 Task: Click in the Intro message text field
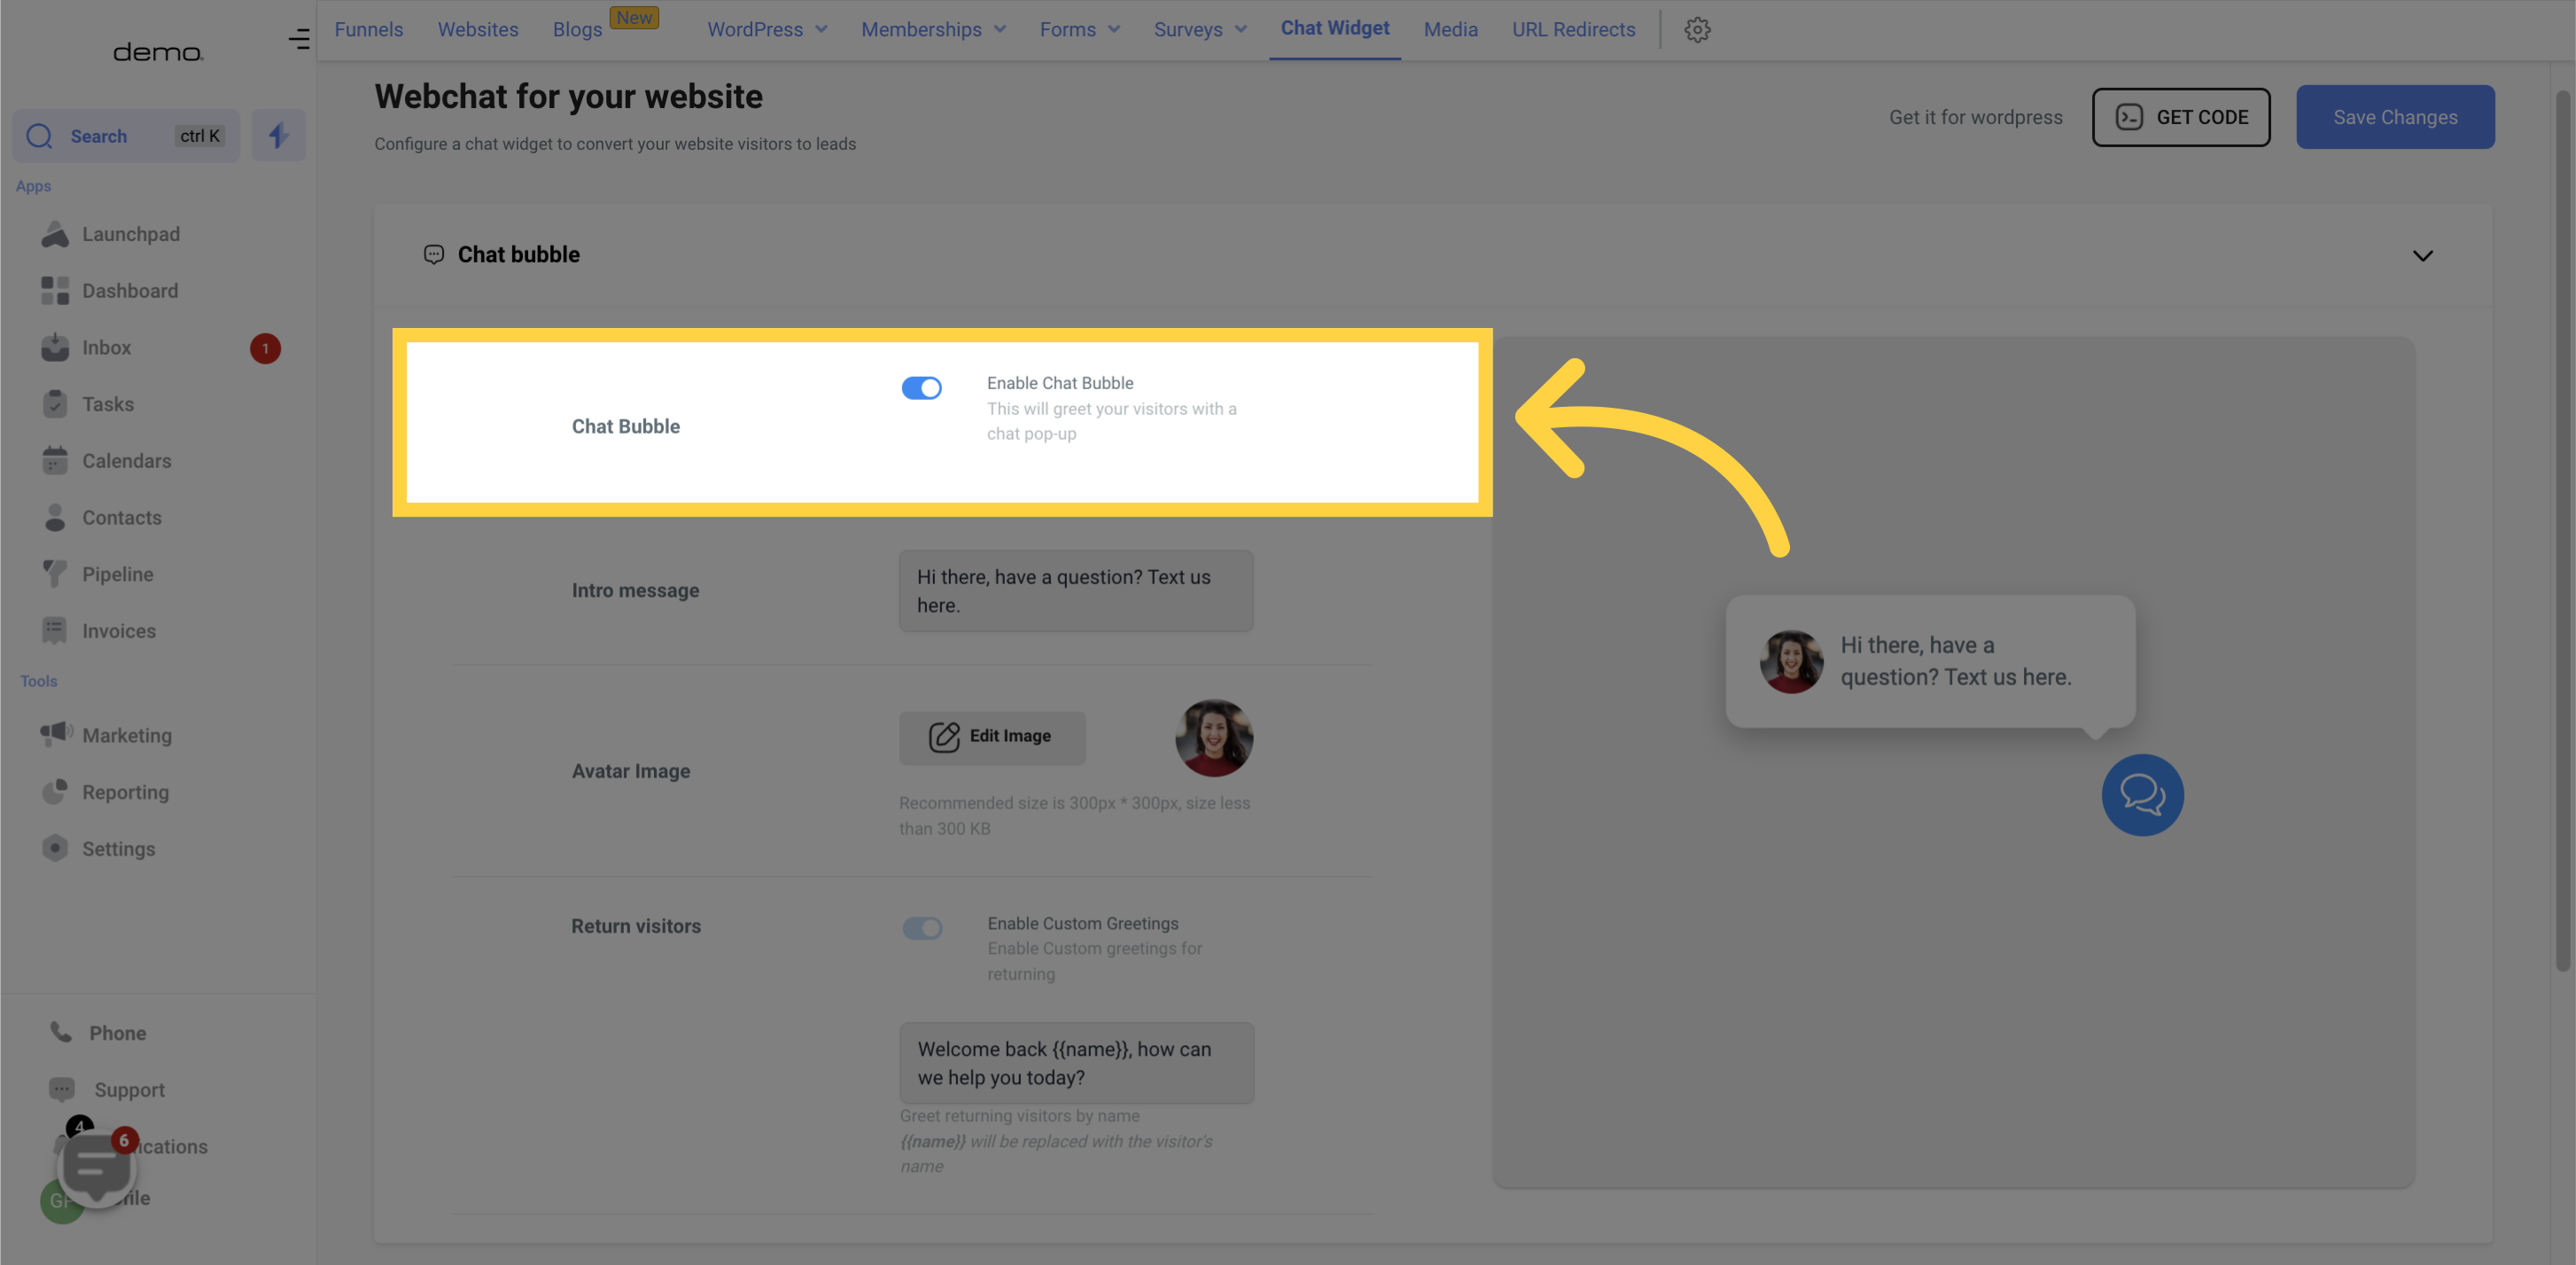[1076, 591]
